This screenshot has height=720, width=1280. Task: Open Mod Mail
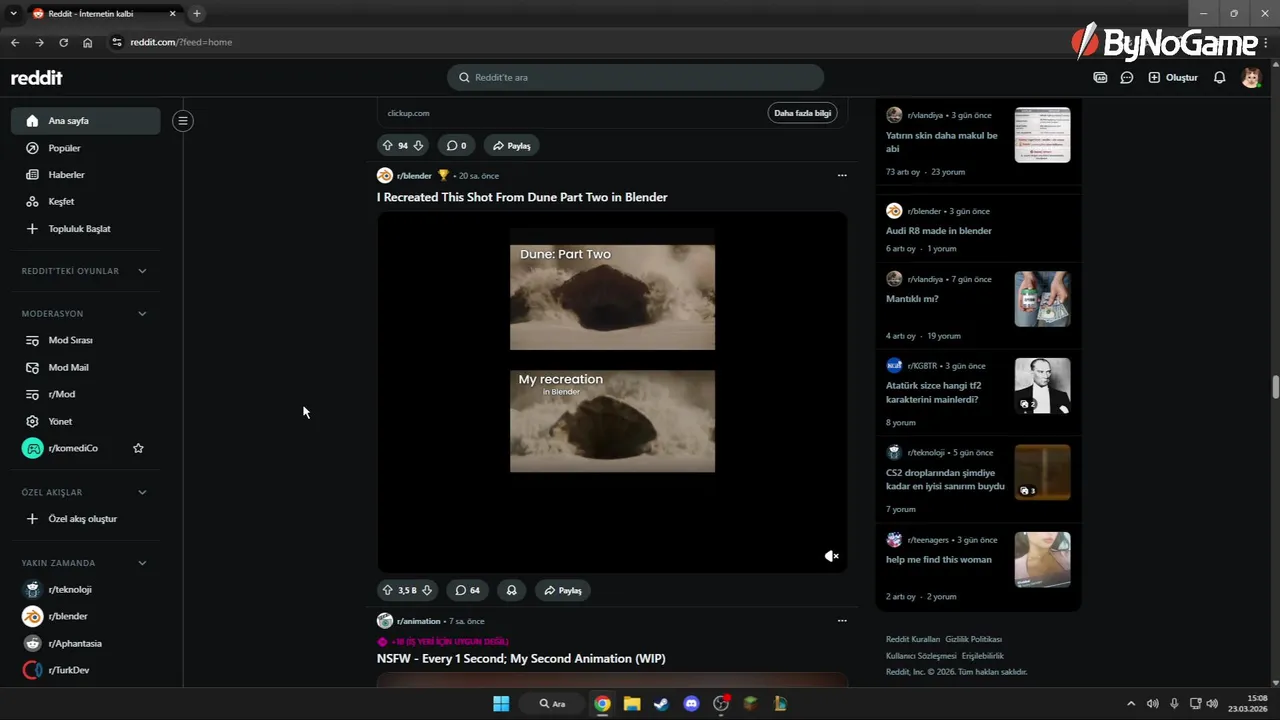86,367
